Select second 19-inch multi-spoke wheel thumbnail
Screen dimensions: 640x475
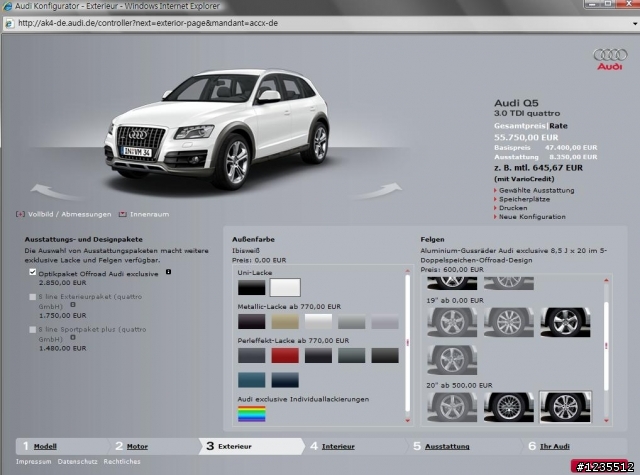(x=509, y=322)
